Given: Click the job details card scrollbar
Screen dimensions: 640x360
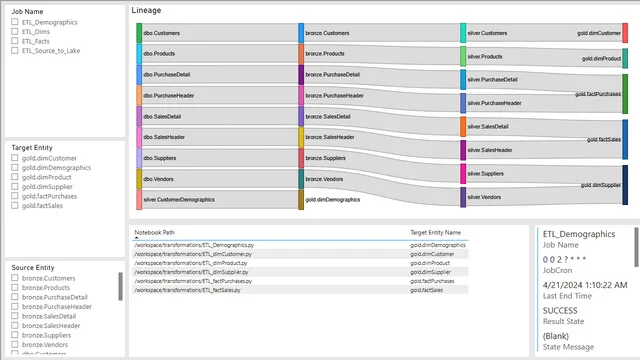Looking at the screenshot, I should point(637,247).
